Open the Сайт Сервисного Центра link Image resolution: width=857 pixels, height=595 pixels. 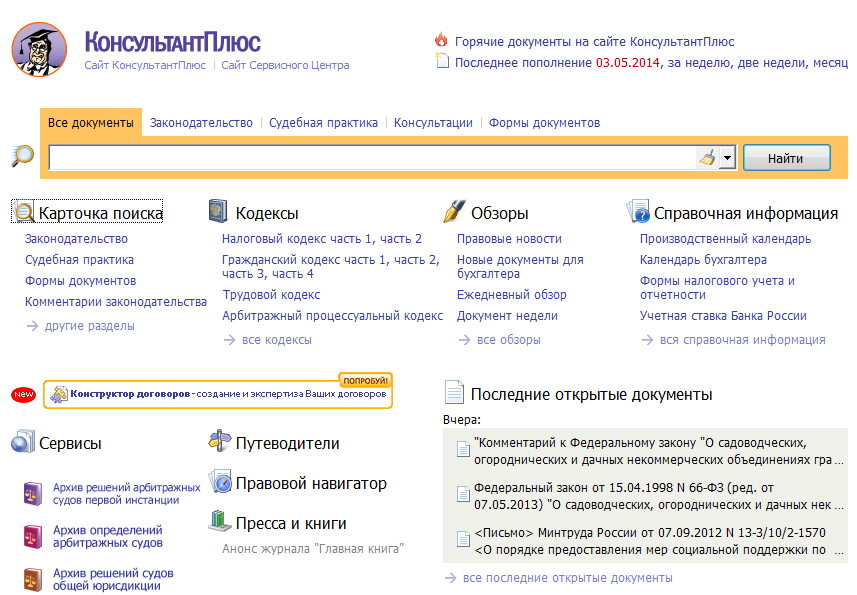[285, 65]
